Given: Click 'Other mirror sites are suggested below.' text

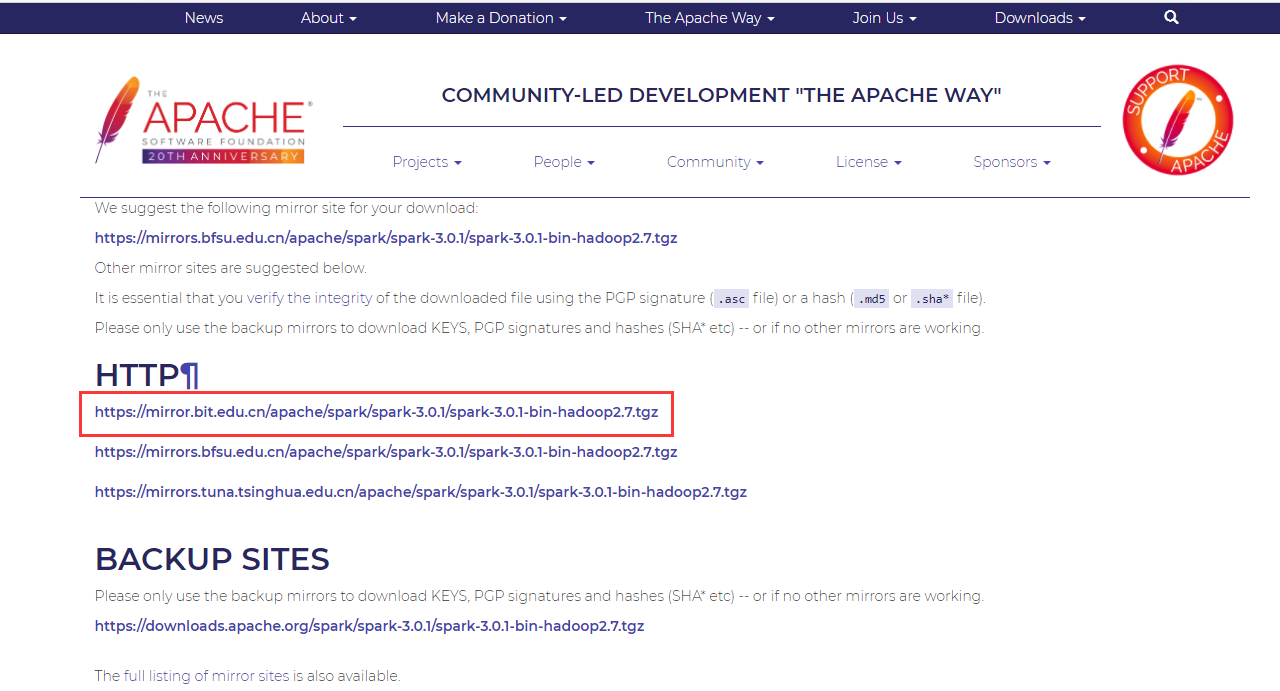Looking at the screenshot, I should (231, 268).
